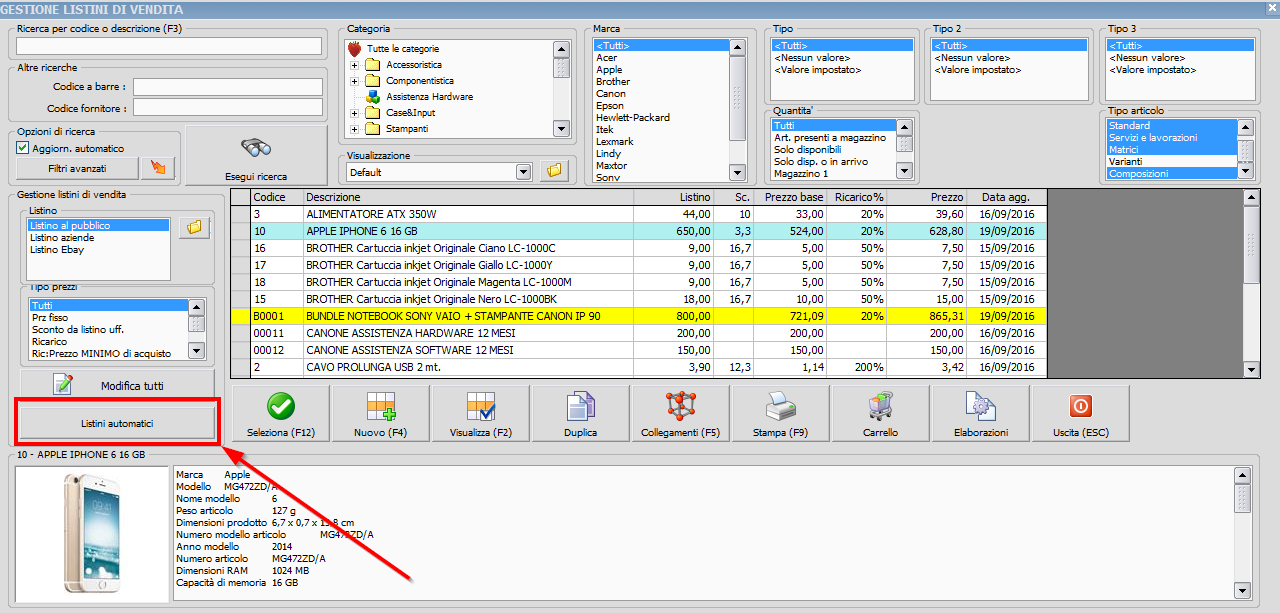Click Modifica tutti pencil button
This screenshot has height=613, width=1280.
[x=117, y=385]
